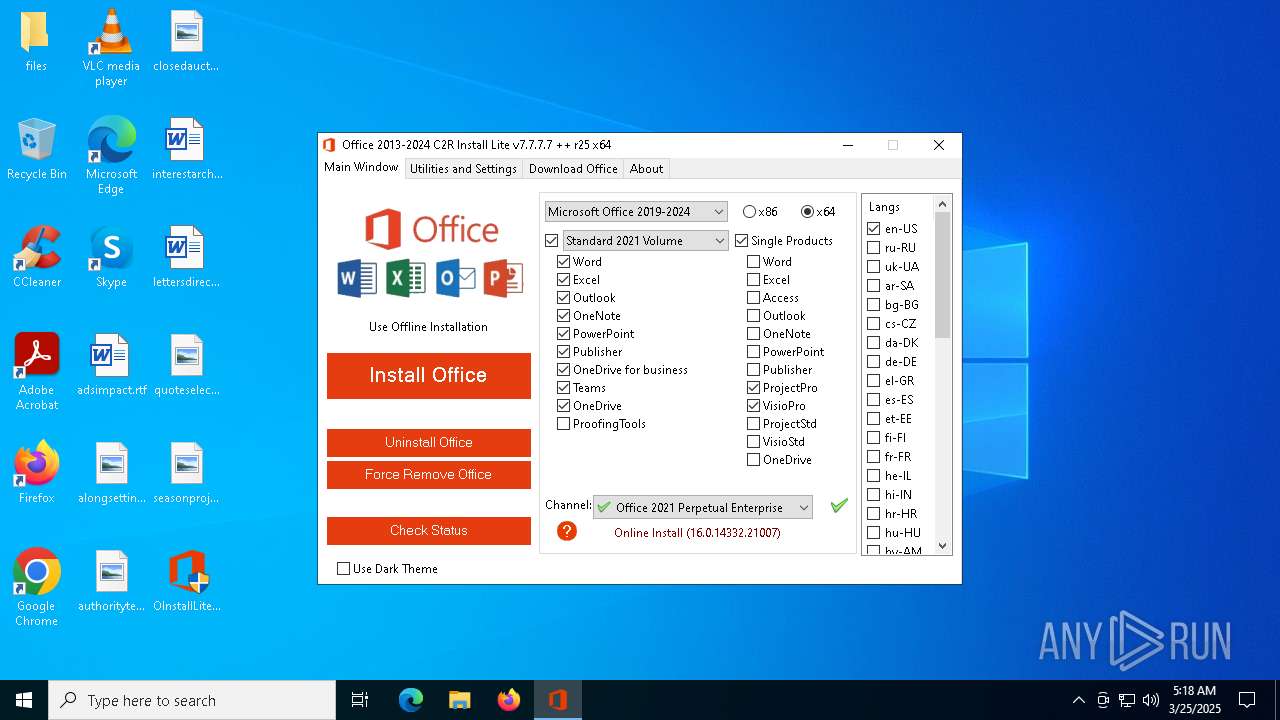Click Office installer taskbar icon
Image resolution: width=1280 pixels, height=720 pixels.
click(557, 700)
